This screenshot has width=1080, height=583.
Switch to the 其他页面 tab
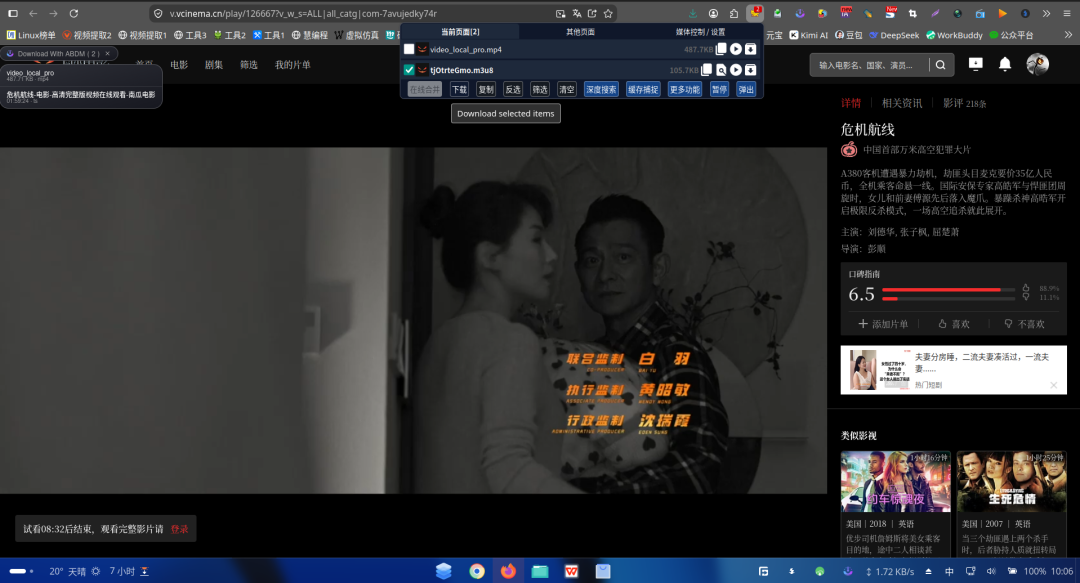[x=580, y=32]
